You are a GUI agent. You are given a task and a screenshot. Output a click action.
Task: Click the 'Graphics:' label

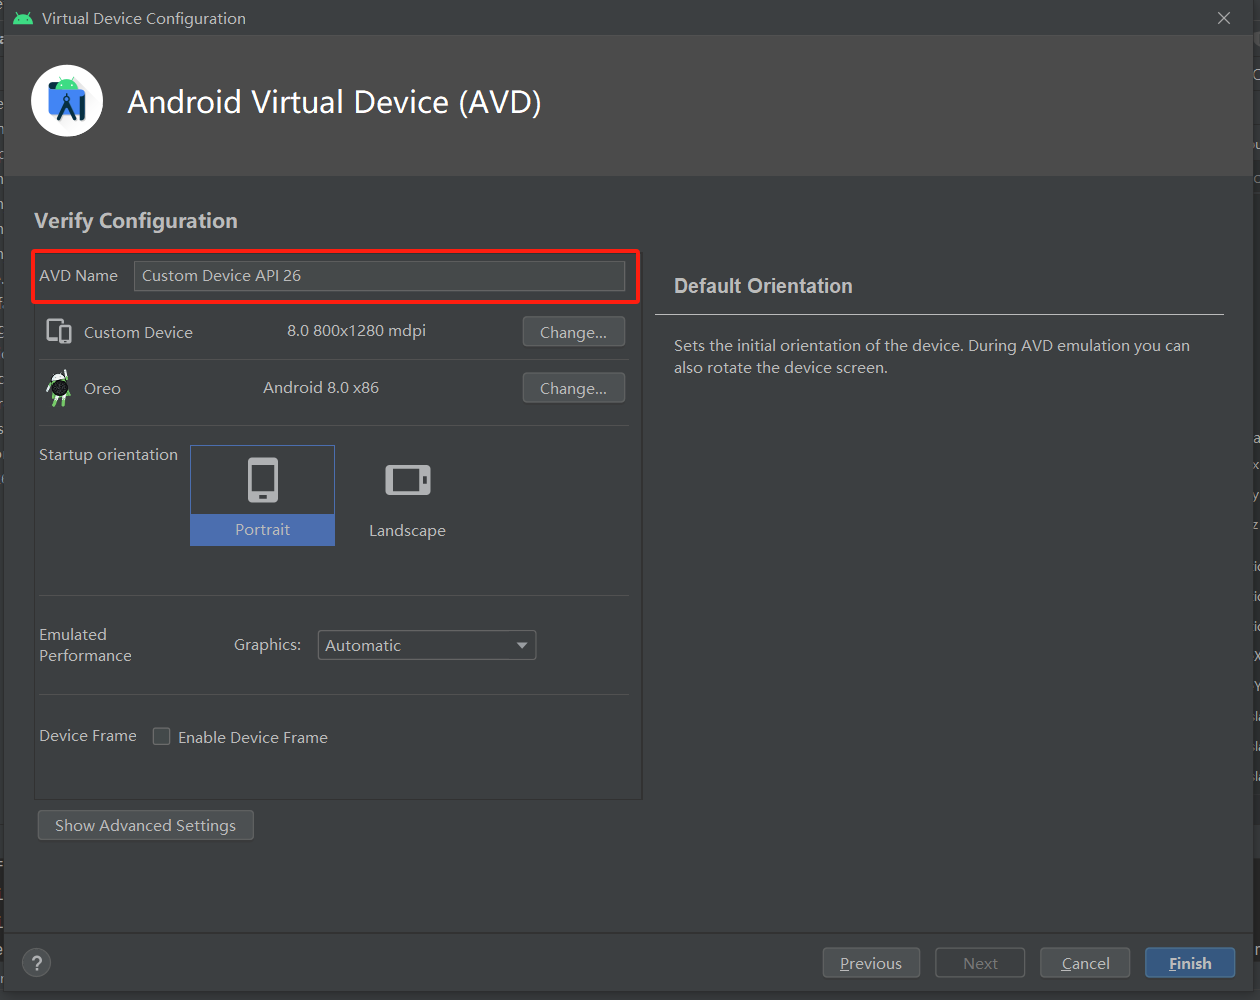point(267,645)
